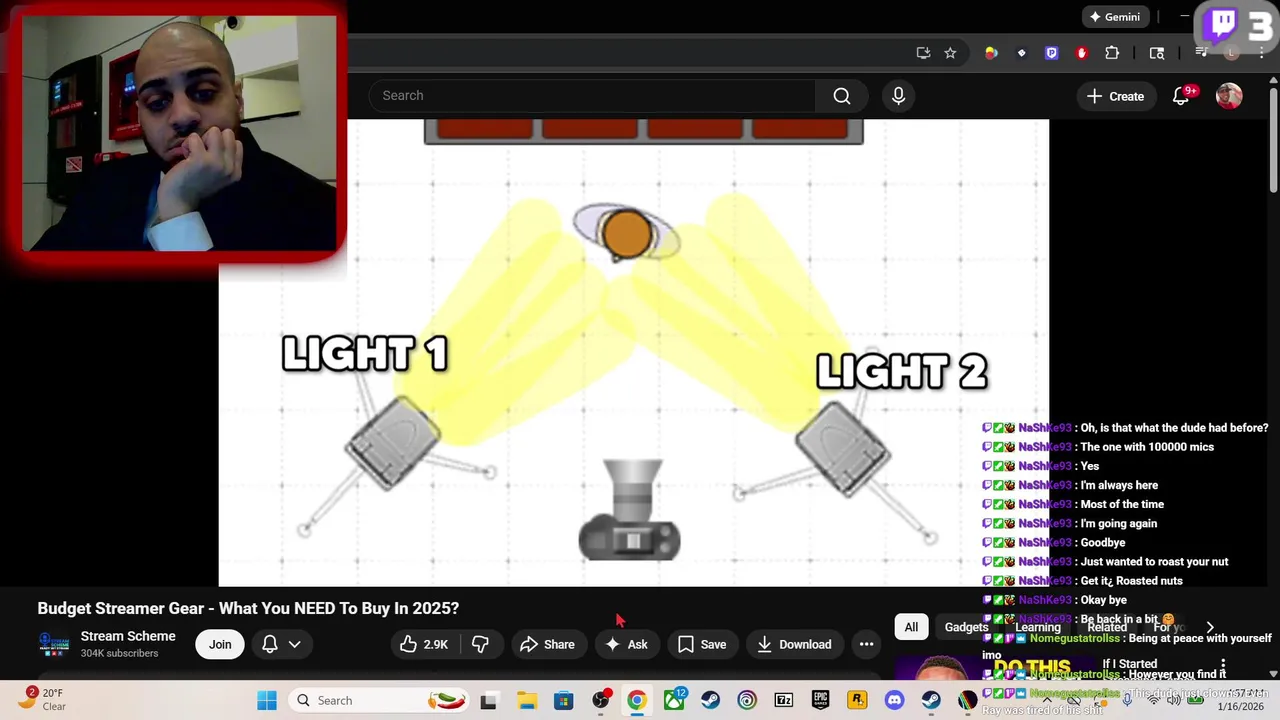The height and width of the screenshot is (720, 1280).
Task: Open the 7-Zip icon on taskbar
Action: click(783, 701)
